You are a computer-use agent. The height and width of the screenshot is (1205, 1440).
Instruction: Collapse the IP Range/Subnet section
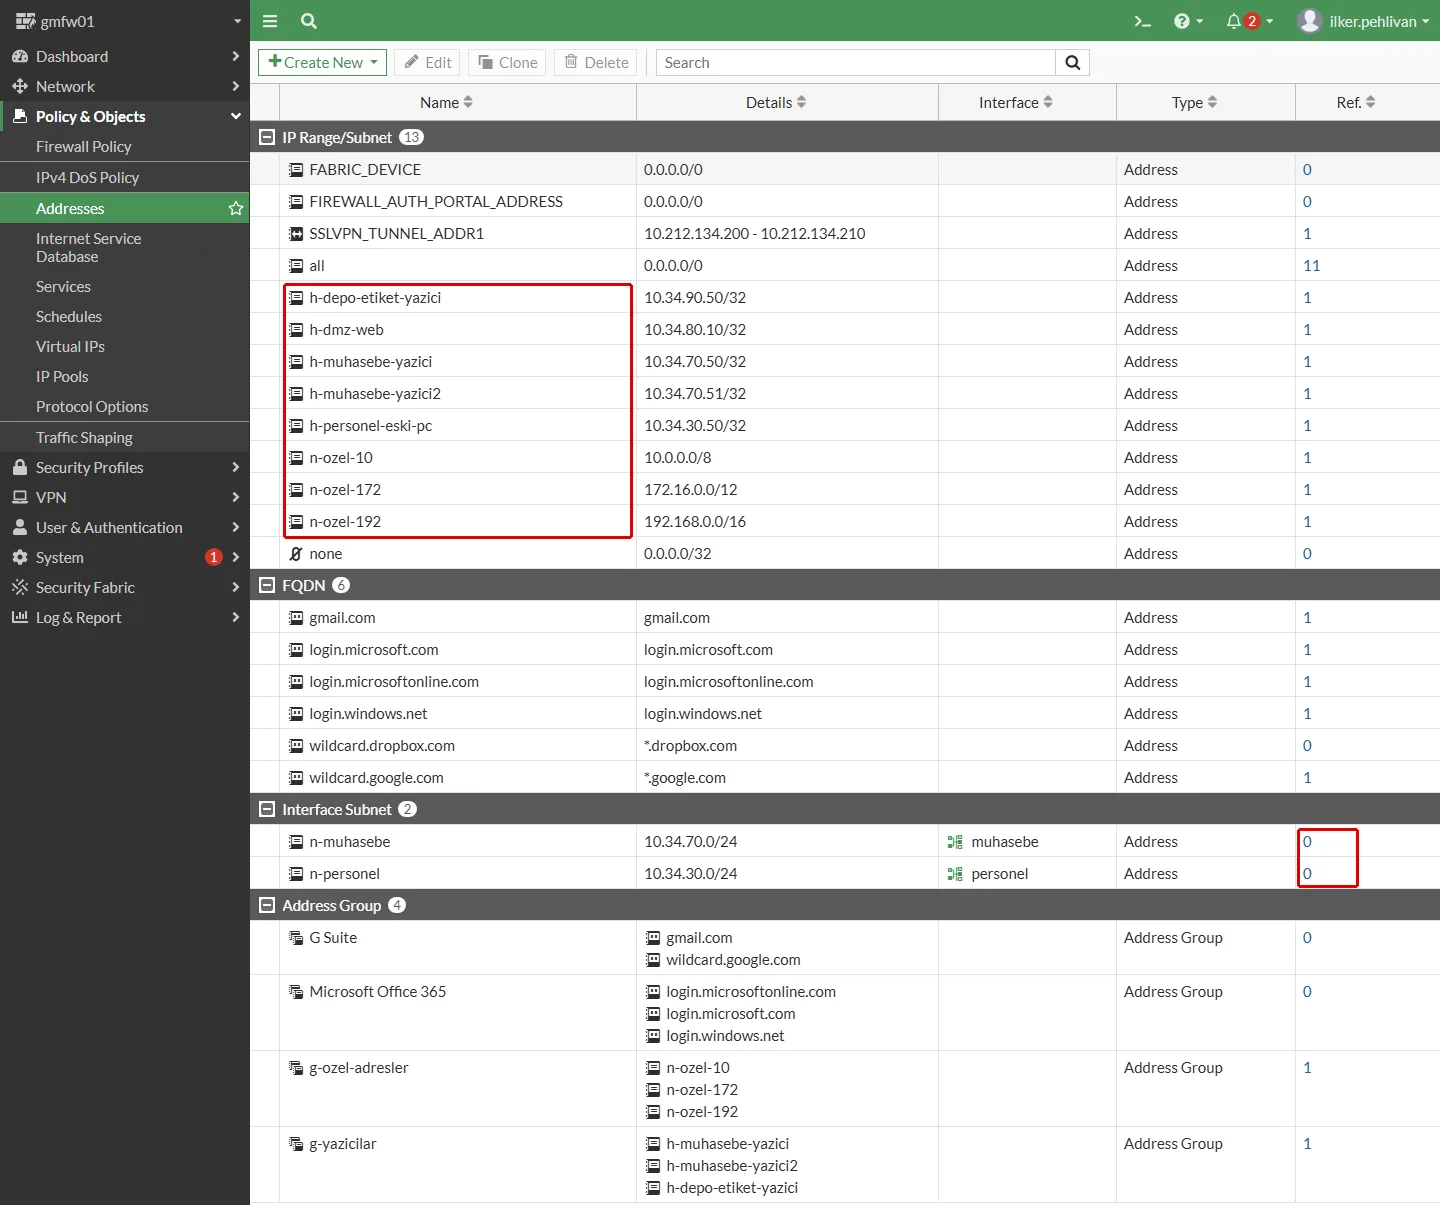click(267, 137)
